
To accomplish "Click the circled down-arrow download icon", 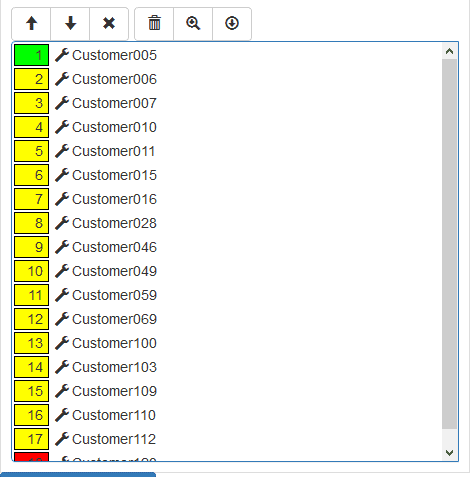I will pos(232,24).
